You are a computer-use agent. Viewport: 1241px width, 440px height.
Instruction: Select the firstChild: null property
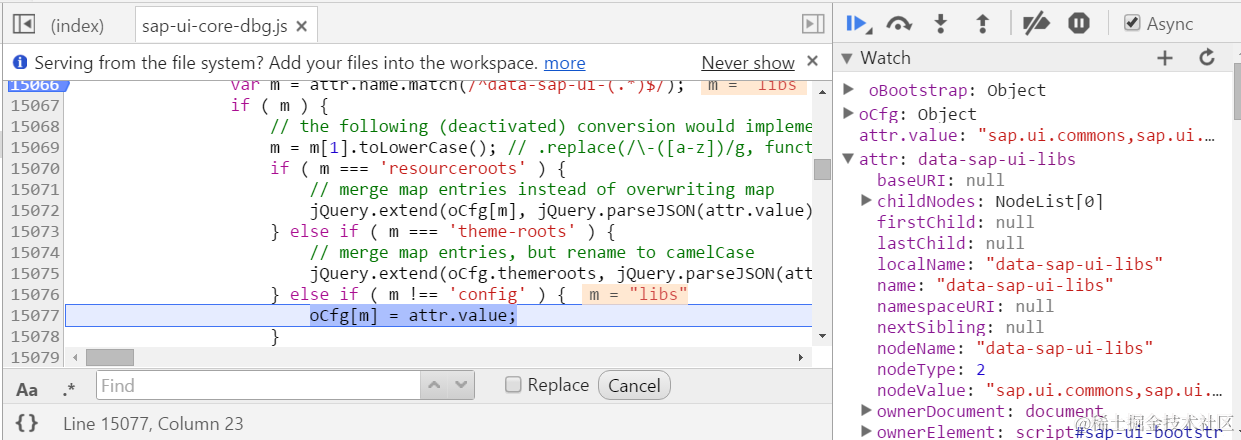coord(955,222)
